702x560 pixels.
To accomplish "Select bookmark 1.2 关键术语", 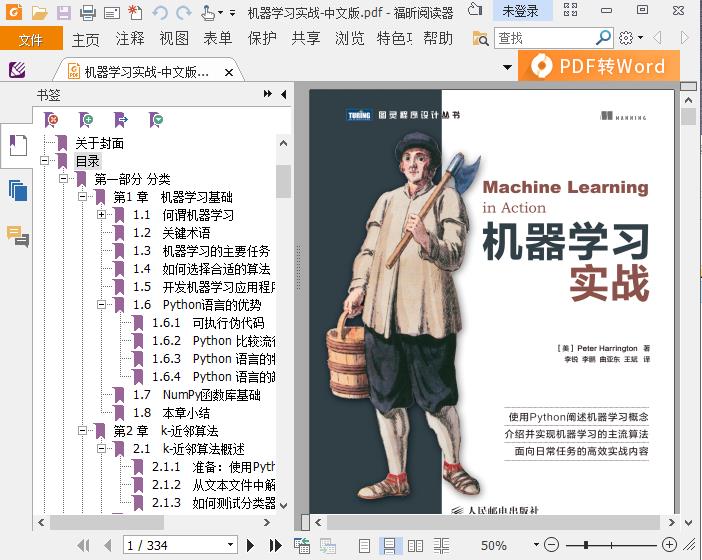I will click(171, 233).
